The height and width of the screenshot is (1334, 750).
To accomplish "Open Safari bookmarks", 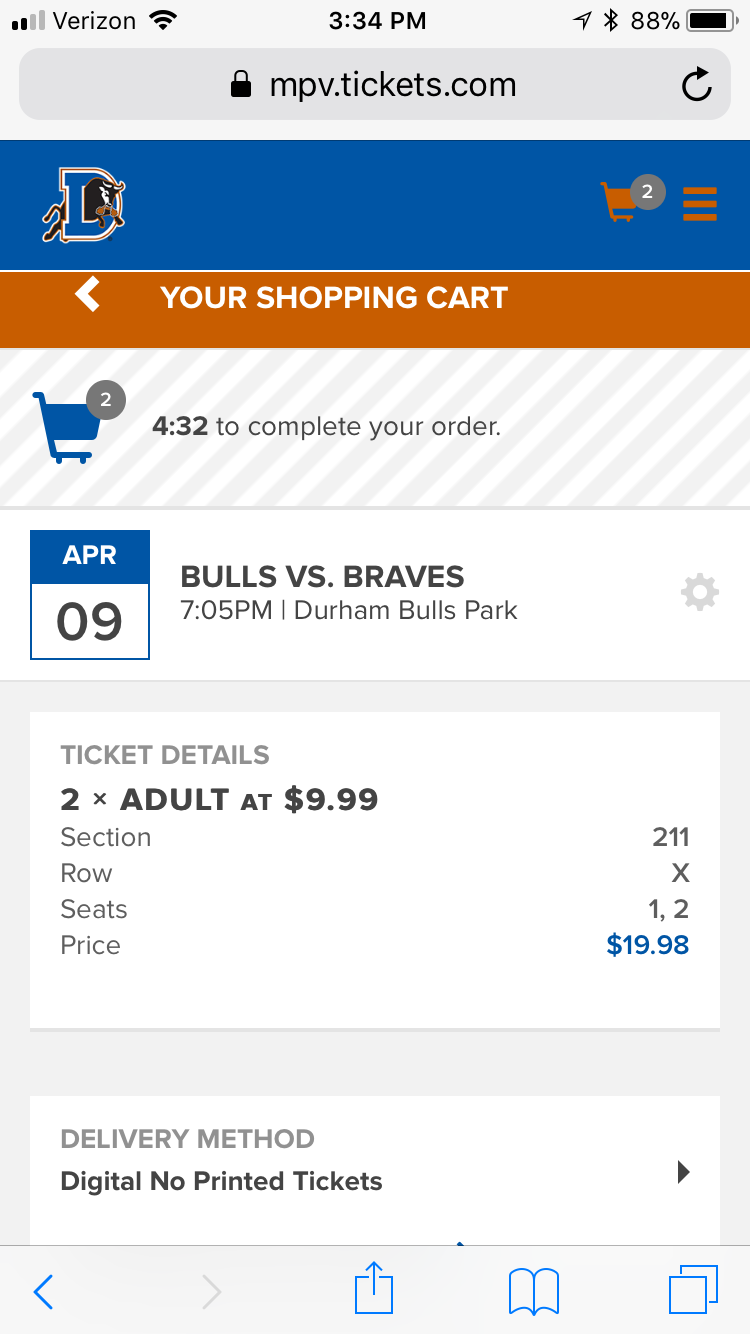I will pos(534,1290).
